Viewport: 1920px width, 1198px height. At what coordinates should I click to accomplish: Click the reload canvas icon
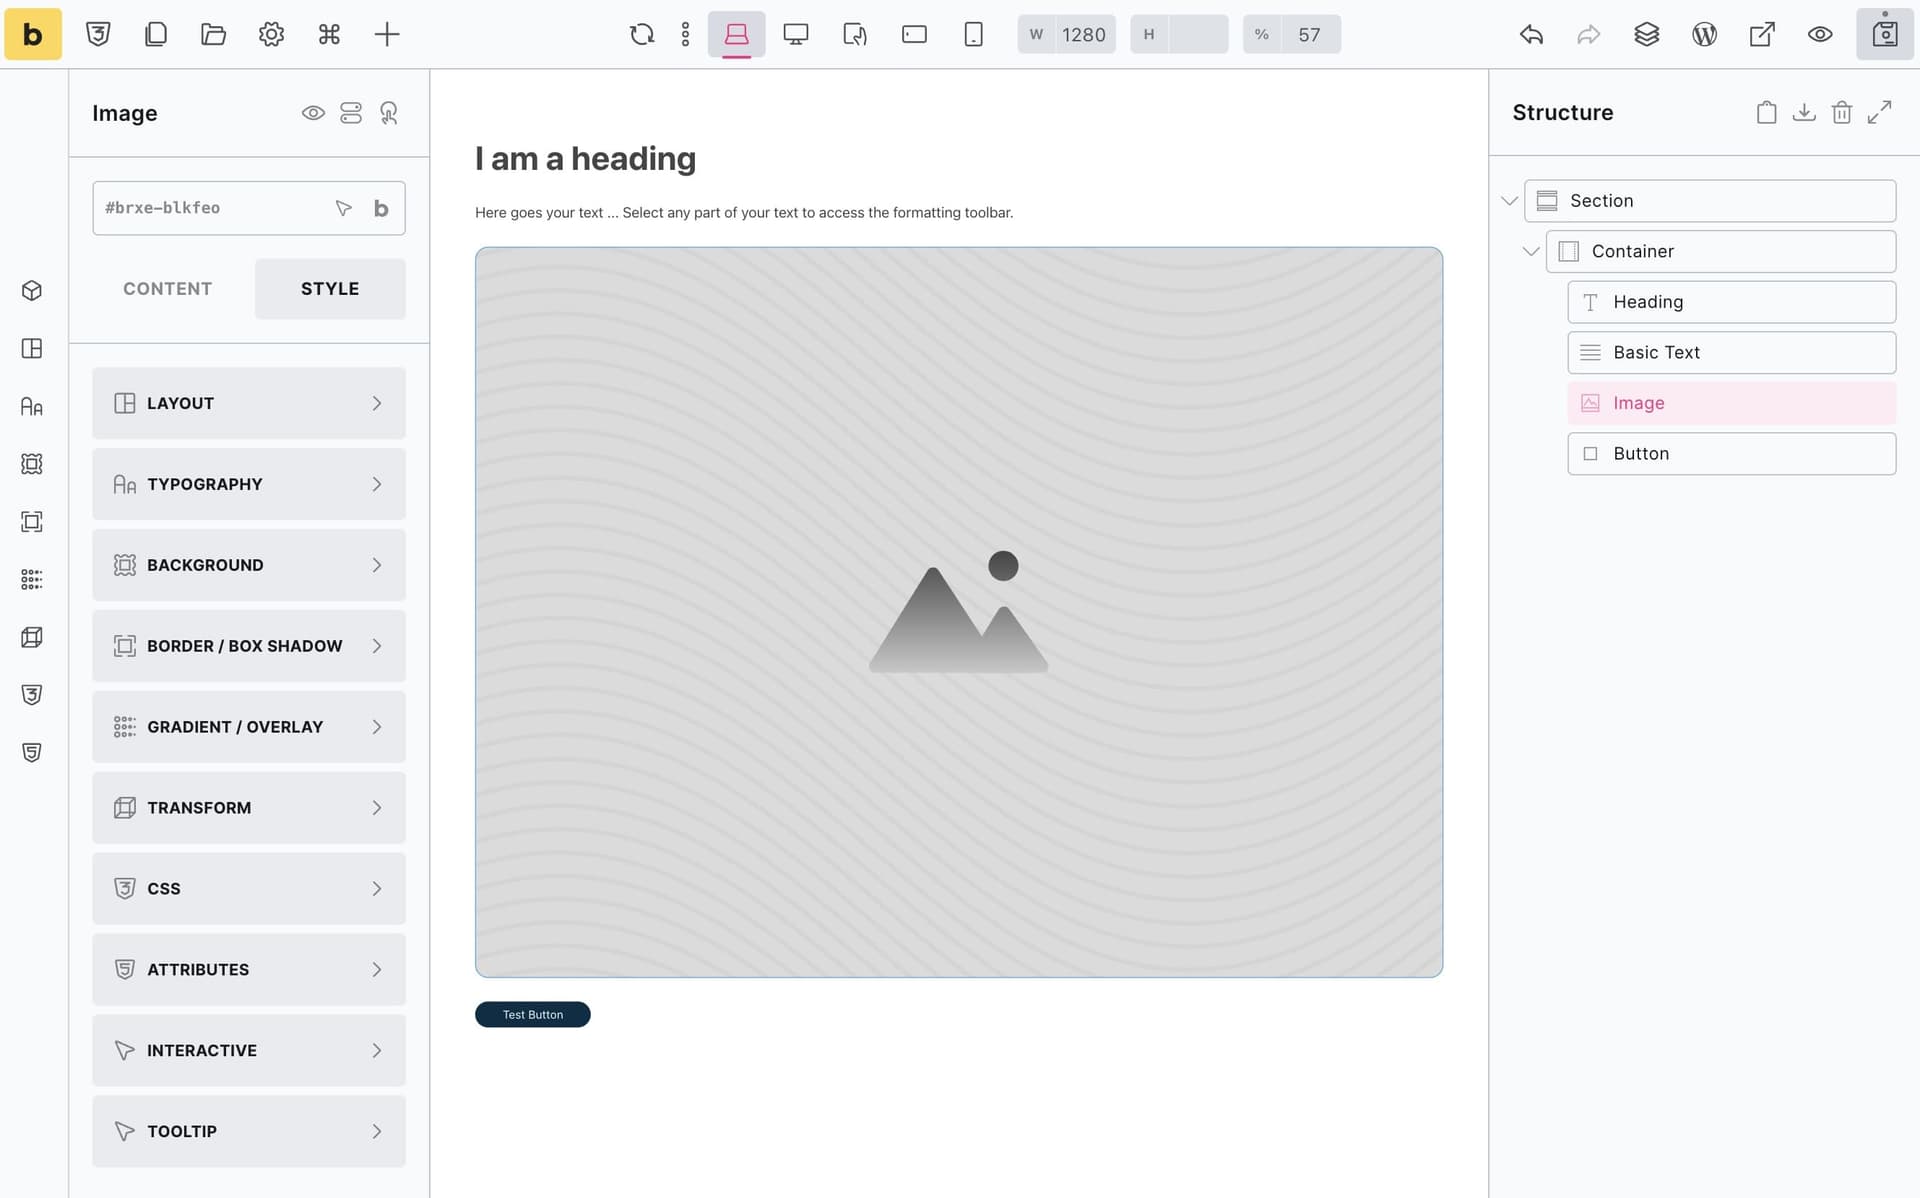tap(642, 34)
